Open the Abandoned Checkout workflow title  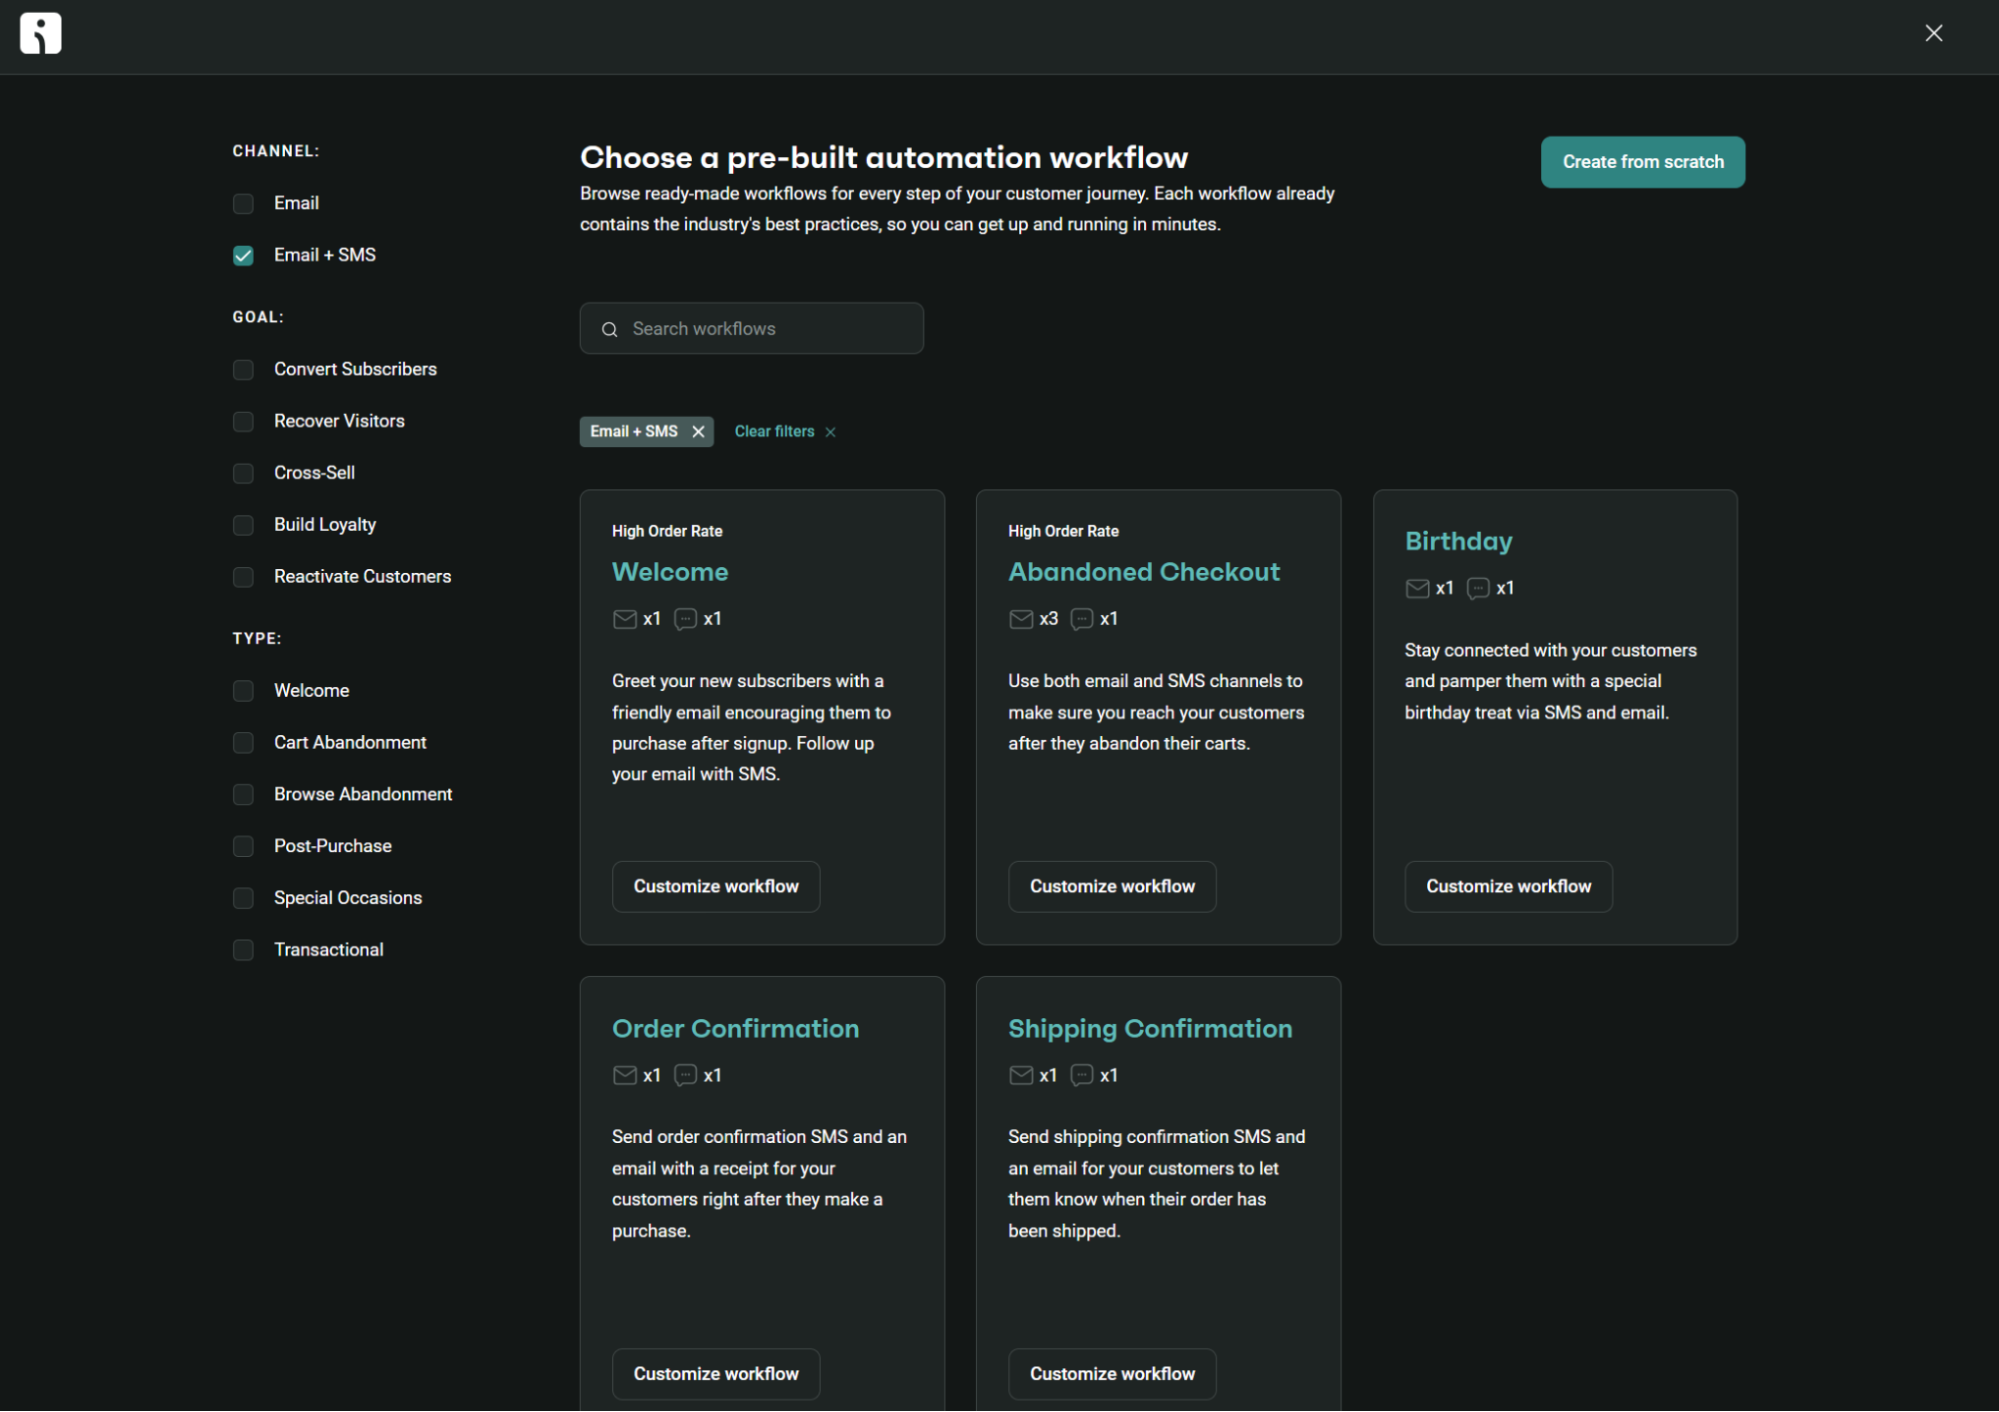[x=1143, y=572]
